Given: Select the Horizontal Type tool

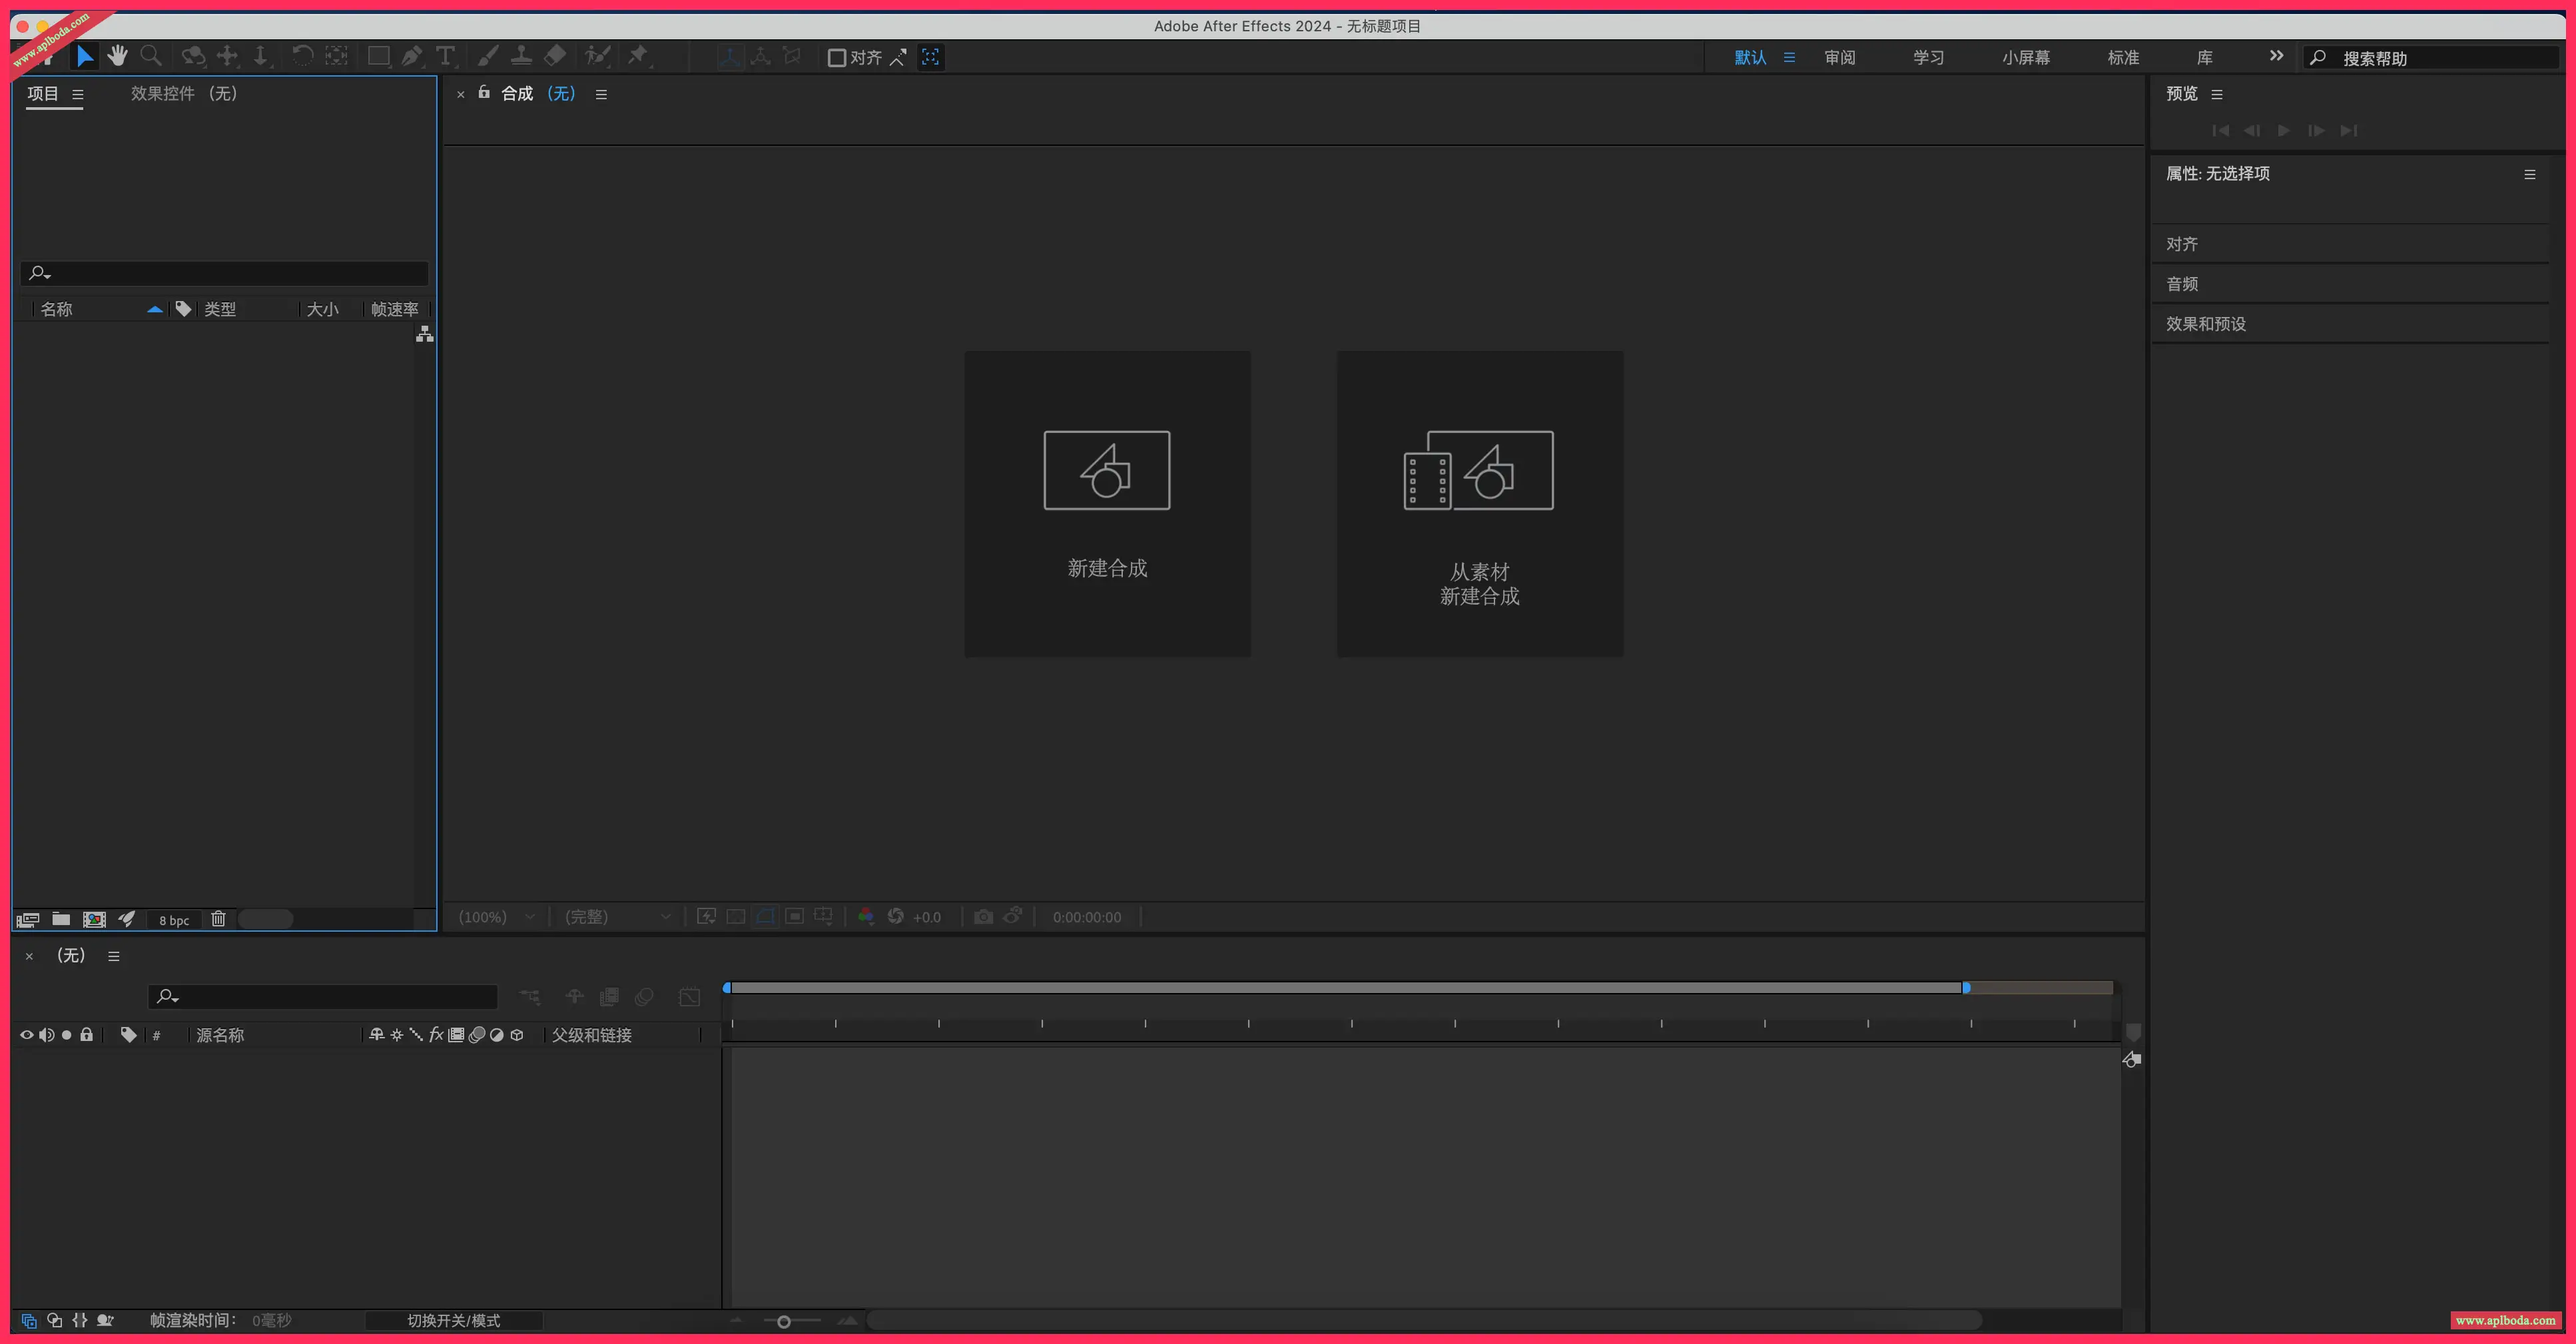Looking at the screenshot, I should tap(445, 56).
